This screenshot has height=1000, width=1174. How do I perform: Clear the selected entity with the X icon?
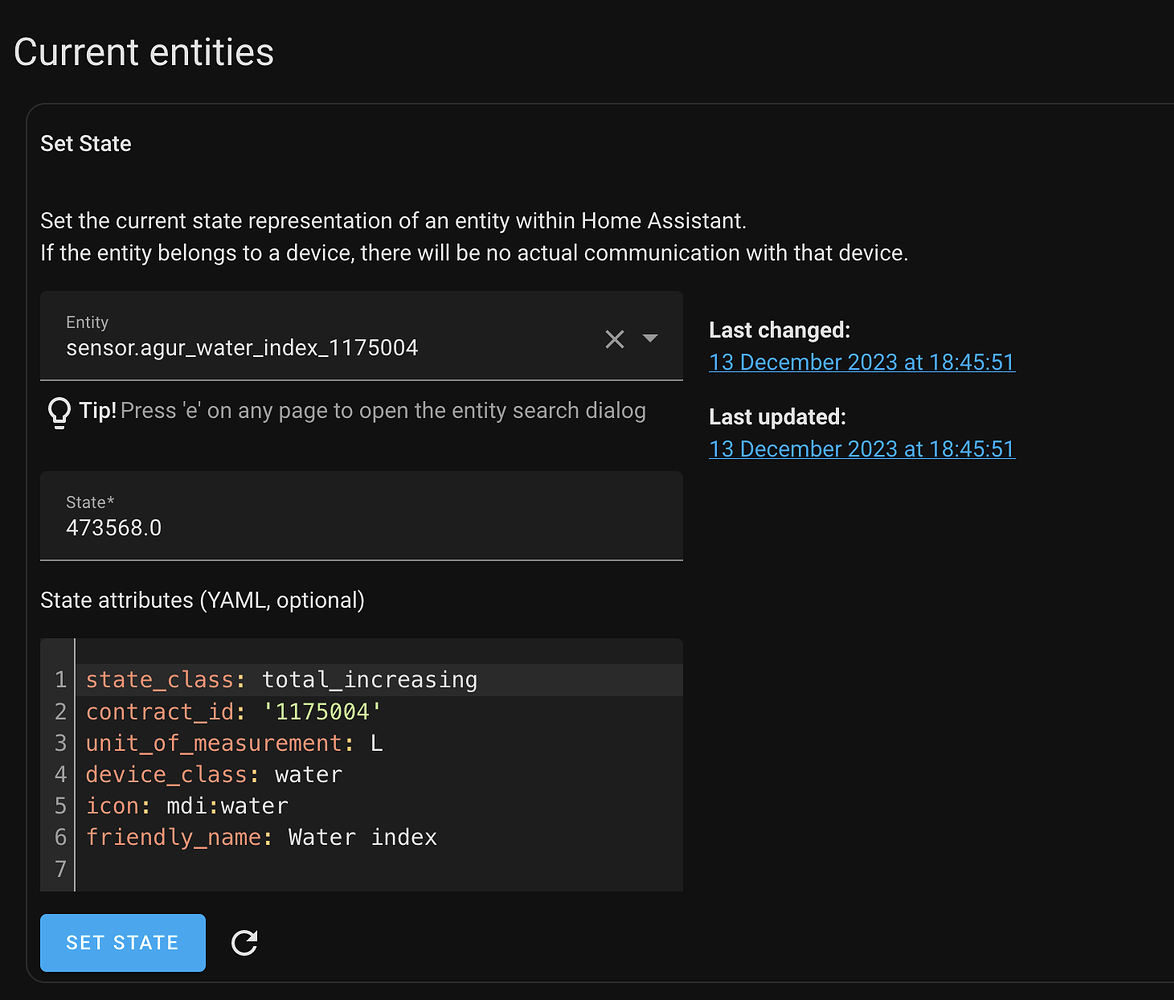tap(615, 339)
